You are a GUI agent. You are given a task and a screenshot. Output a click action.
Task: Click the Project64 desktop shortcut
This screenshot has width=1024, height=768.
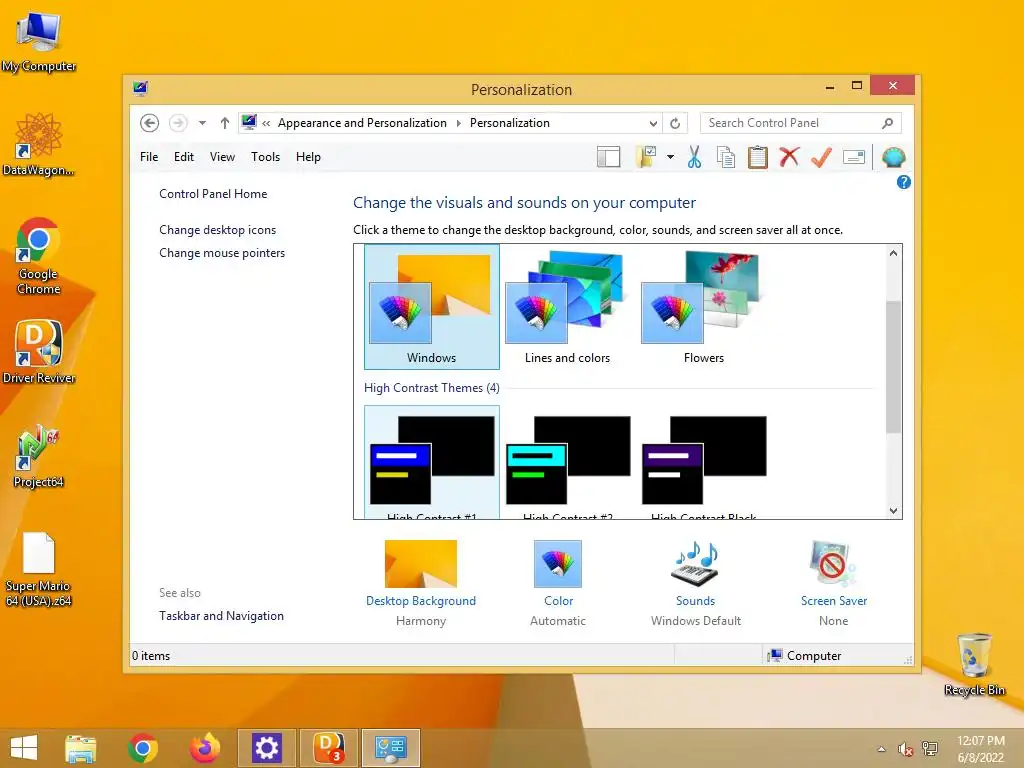pos(39,456)
